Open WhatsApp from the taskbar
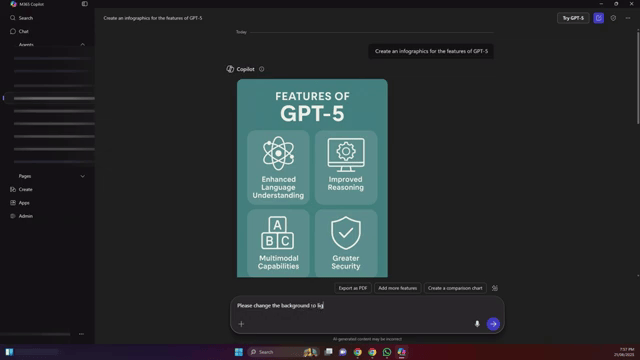Image resolution: width=640 pixels, height=360 pixels. [387, 352]
